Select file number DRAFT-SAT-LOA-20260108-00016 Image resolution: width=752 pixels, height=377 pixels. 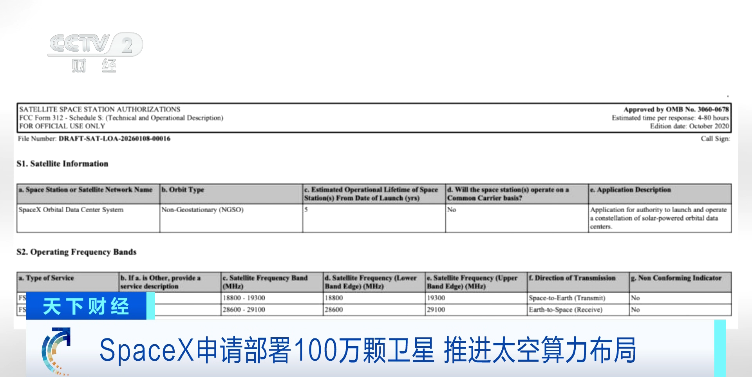[x=114, y=139]
